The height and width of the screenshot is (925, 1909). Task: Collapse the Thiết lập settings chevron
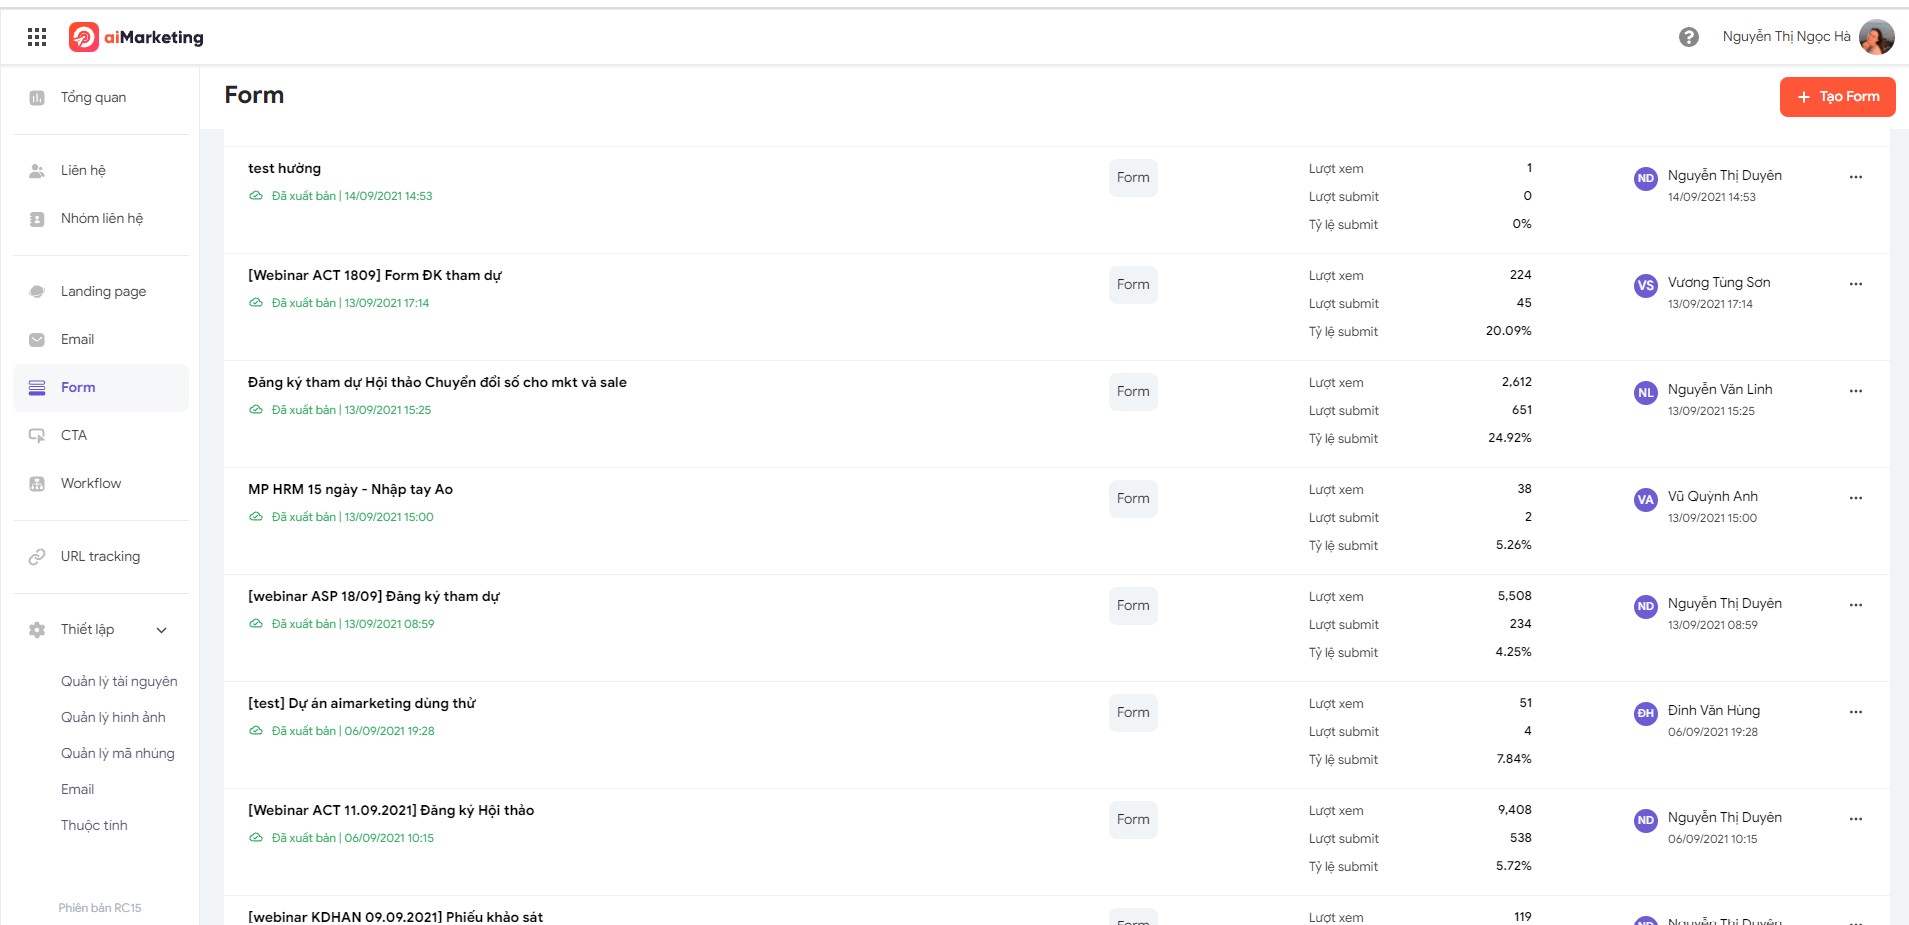162,630
